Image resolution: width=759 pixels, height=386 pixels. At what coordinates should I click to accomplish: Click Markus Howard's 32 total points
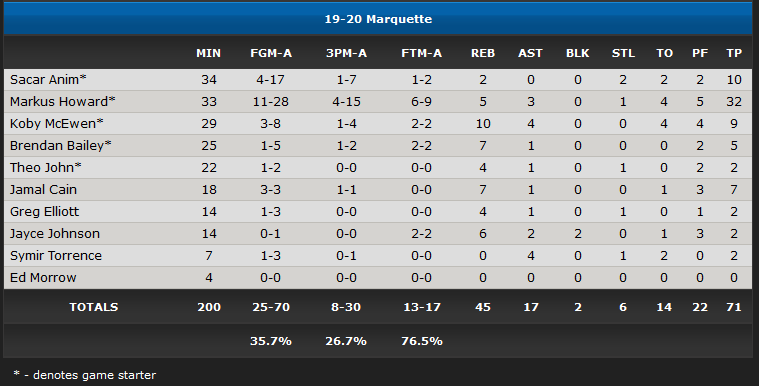click(734, 102)
